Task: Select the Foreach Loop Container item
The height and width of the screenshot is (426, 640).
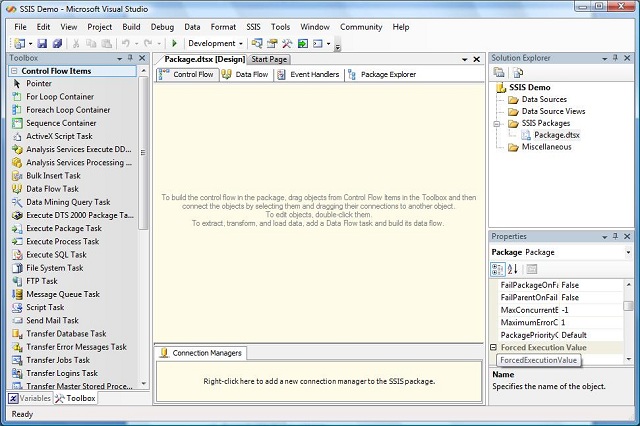Action: [66, 110]
